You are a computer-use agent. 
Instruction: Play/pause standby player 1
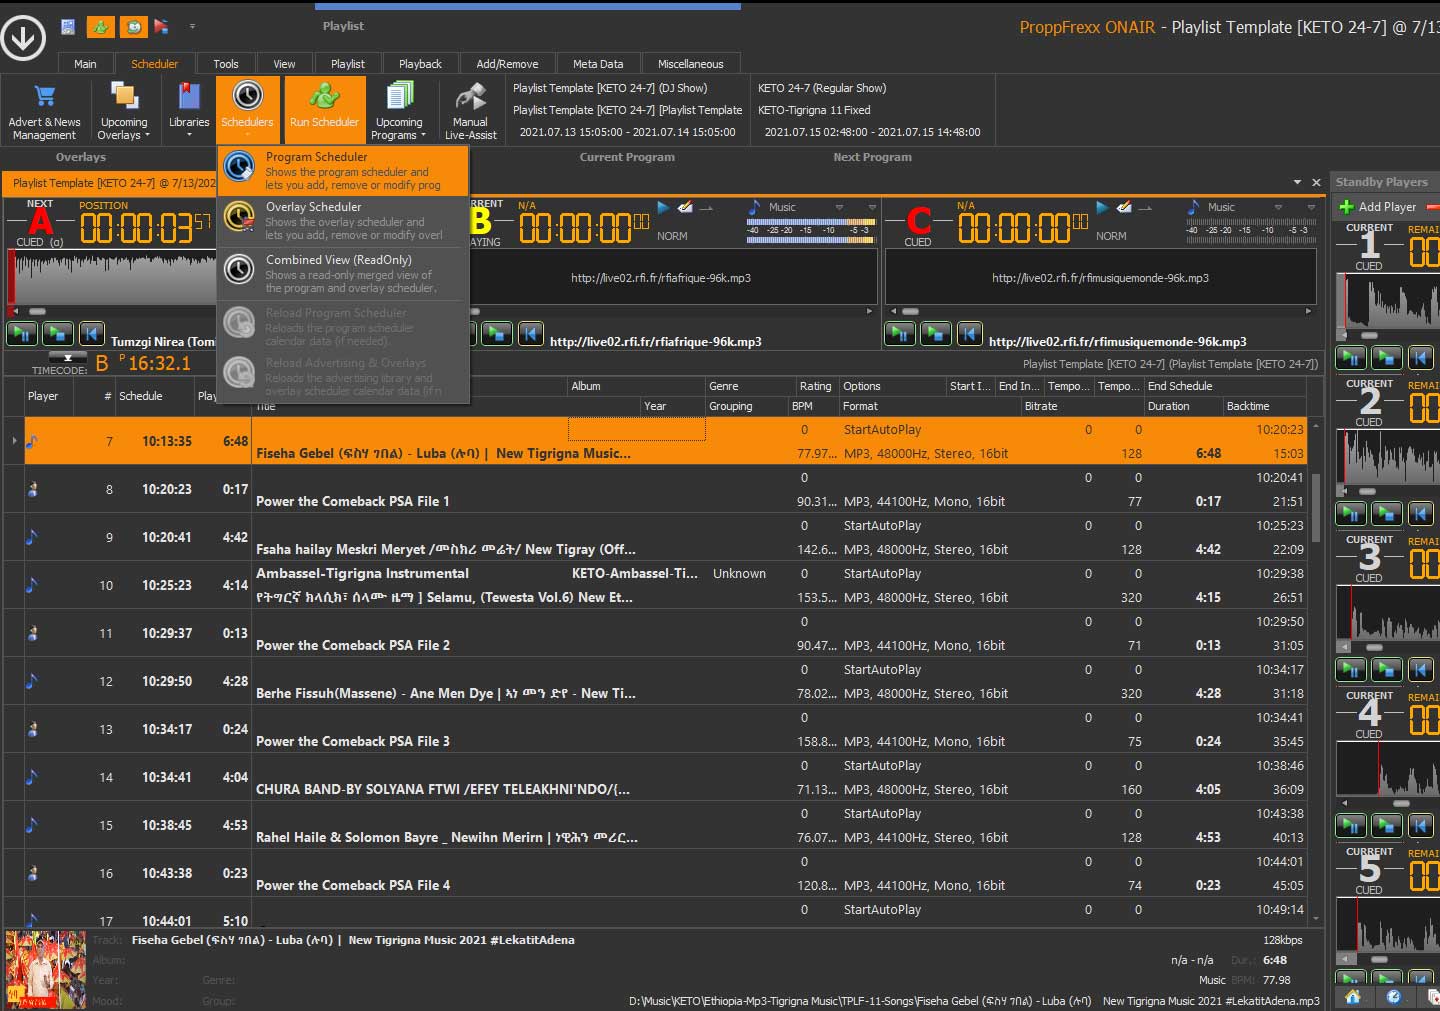(x=1351, y=358)
